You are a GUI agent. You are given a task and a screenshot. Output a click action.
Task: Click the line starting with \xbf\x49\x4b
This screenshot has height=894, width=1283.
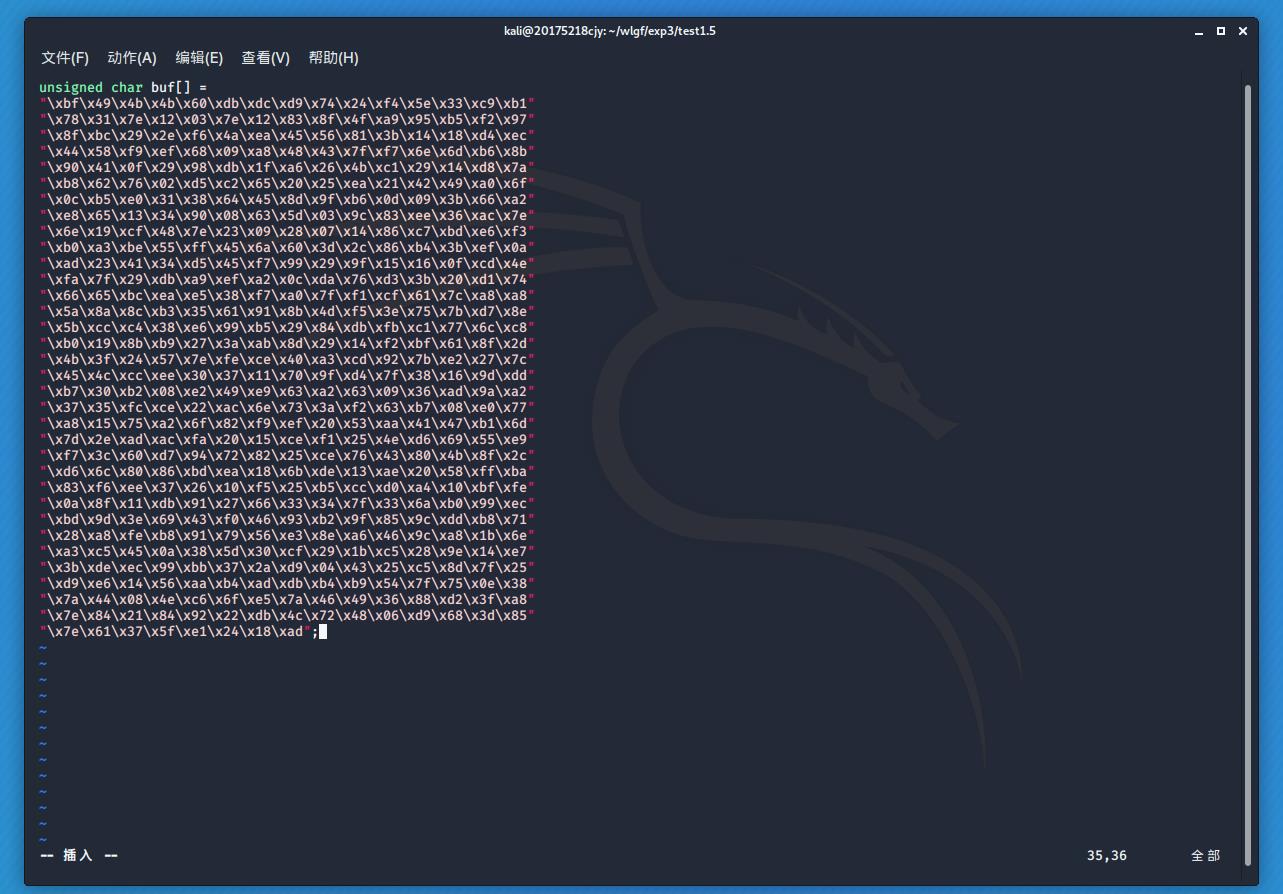point(288,104)
